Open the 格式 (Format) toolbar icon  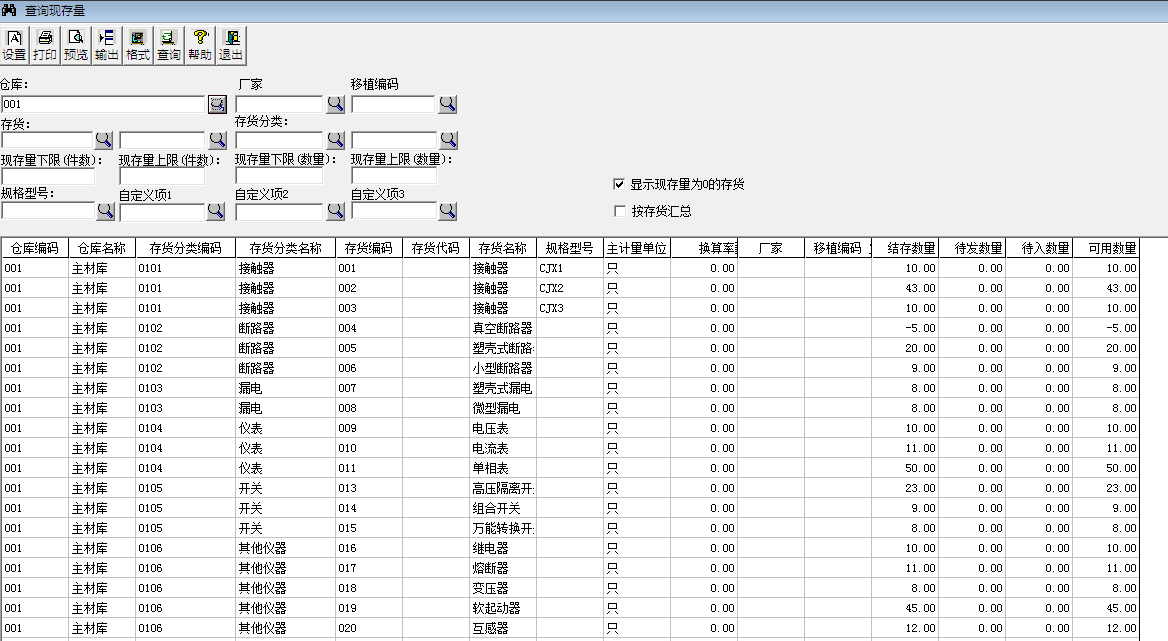tap(136, 45)
